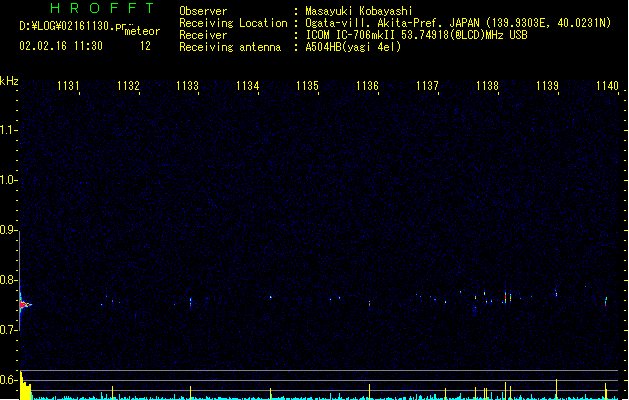The height and width of the screenshot is (400, 629).
Task: Click the 1140 time axis marker
Action: tap(607, 86)
